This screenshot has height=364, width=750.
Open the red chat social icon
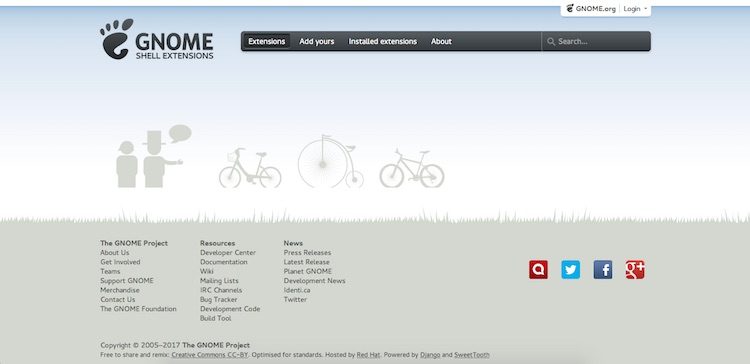pos(539,270)
